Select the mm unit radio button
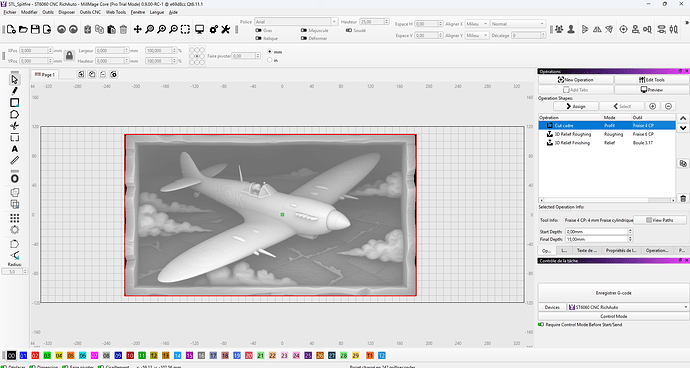This screenshot has height=368, width=690. (x=270, y=52)
